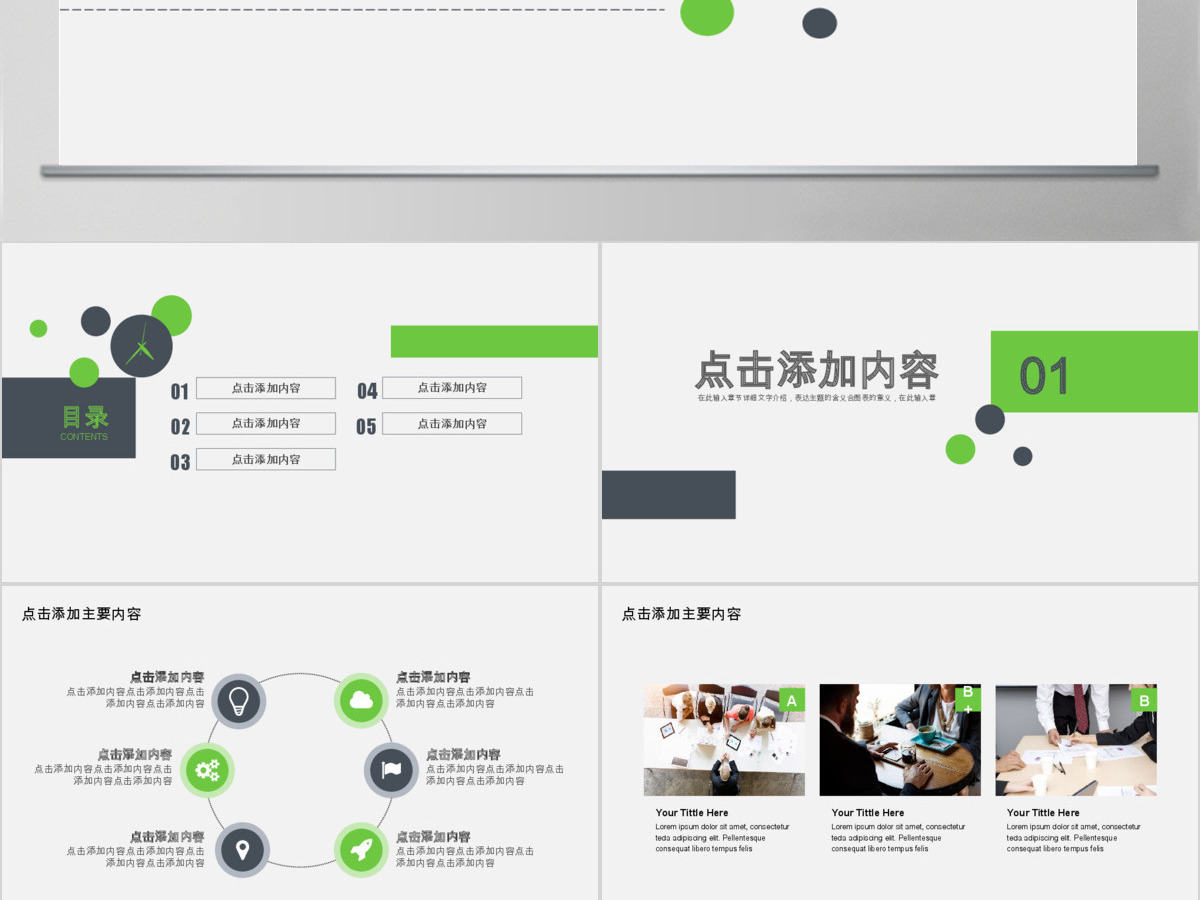Viewport: 1200px width, 900px height.
Task: Select the 02 contents text box
Action: (x=266, y=424)
